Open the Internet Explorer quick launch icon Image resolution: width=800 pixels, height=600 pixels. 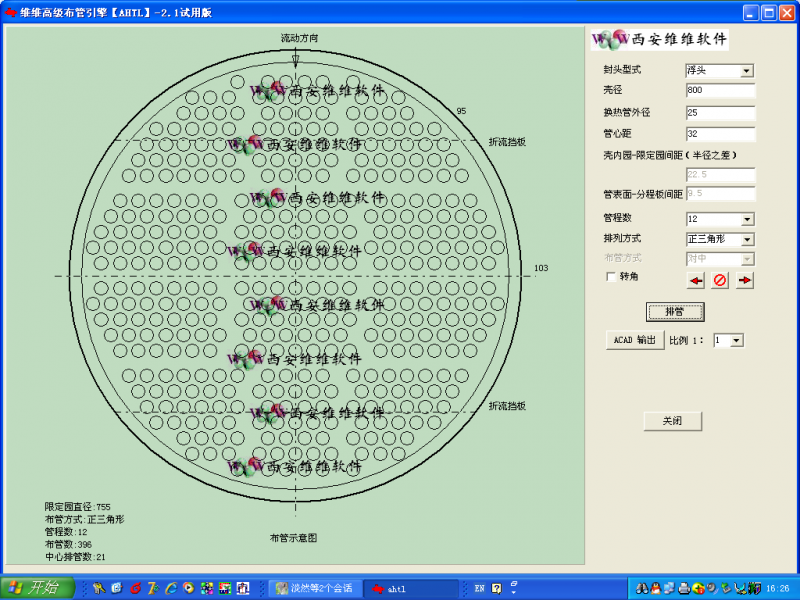[170, 588]
